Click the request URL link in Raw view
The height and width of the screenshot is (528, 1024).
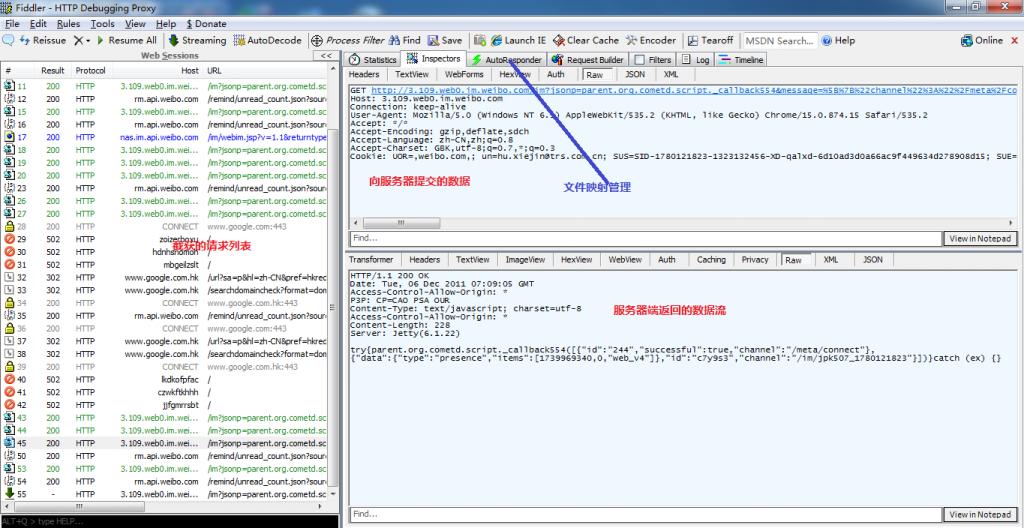pyautogui.click(x=694, y=90)
